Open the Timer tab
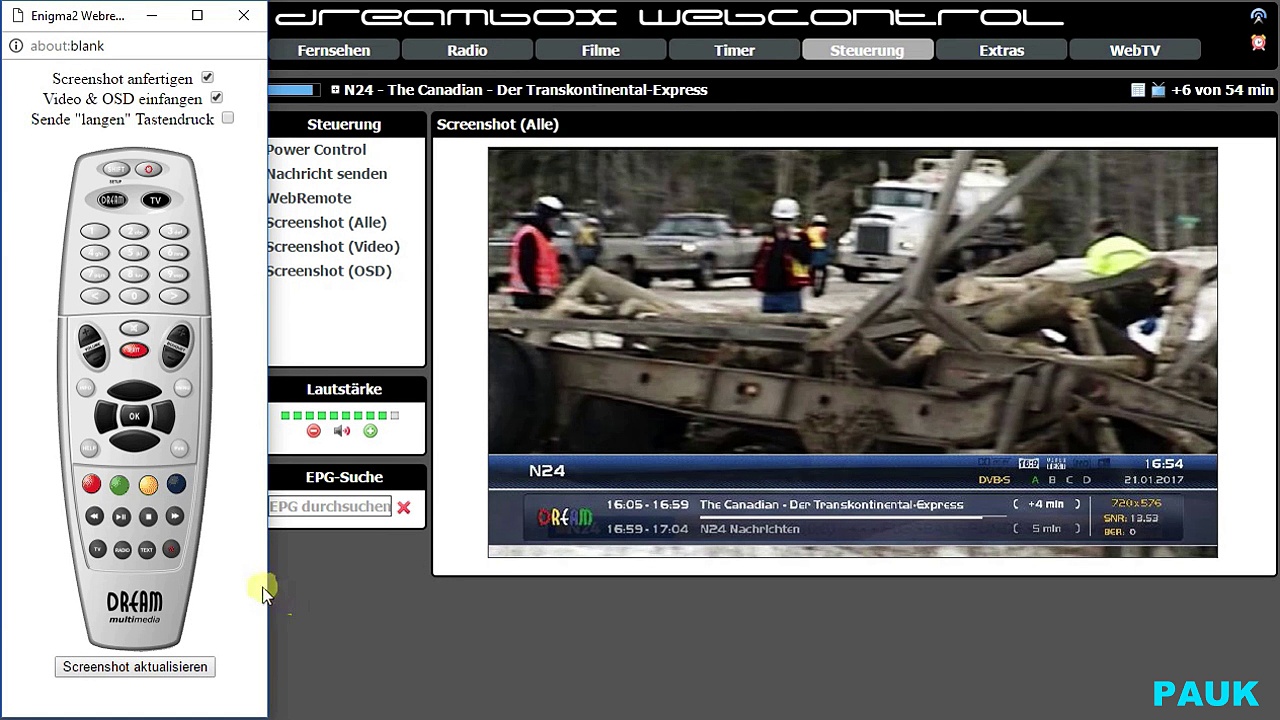This screenshot has height=720, width=1280. point(734,51)
